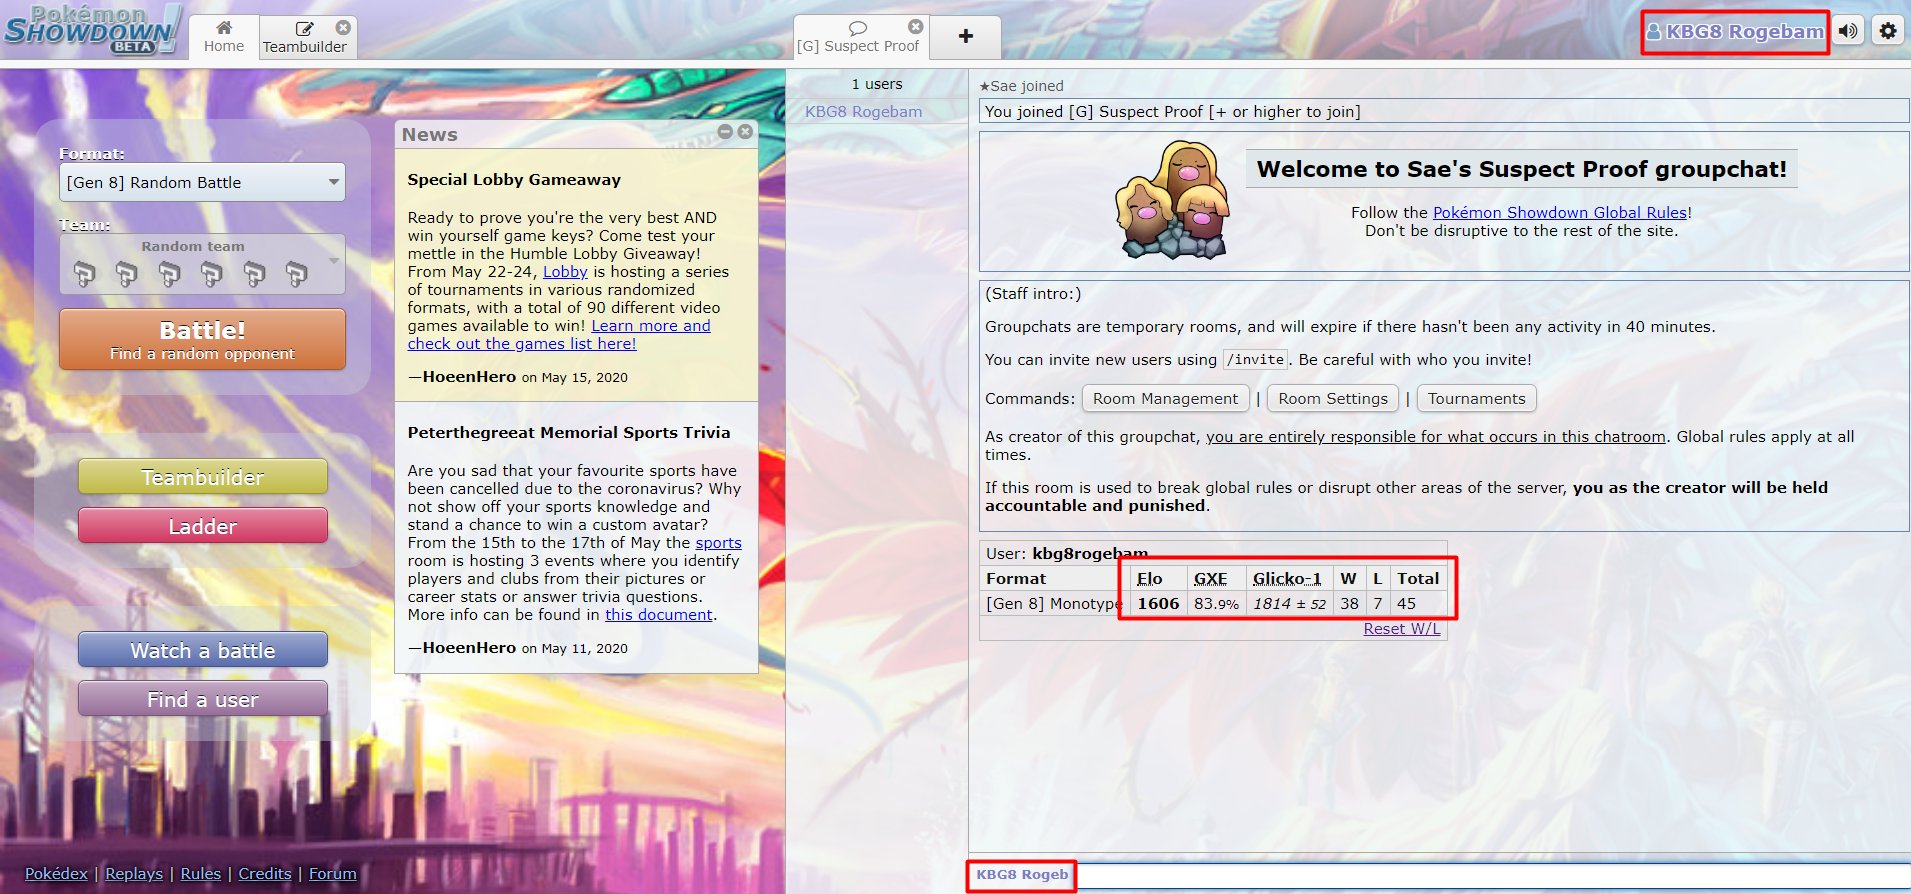This screenshot has width=1911, height=894.
Task: Open the options gear menu
Action: tap(1888, 31)
